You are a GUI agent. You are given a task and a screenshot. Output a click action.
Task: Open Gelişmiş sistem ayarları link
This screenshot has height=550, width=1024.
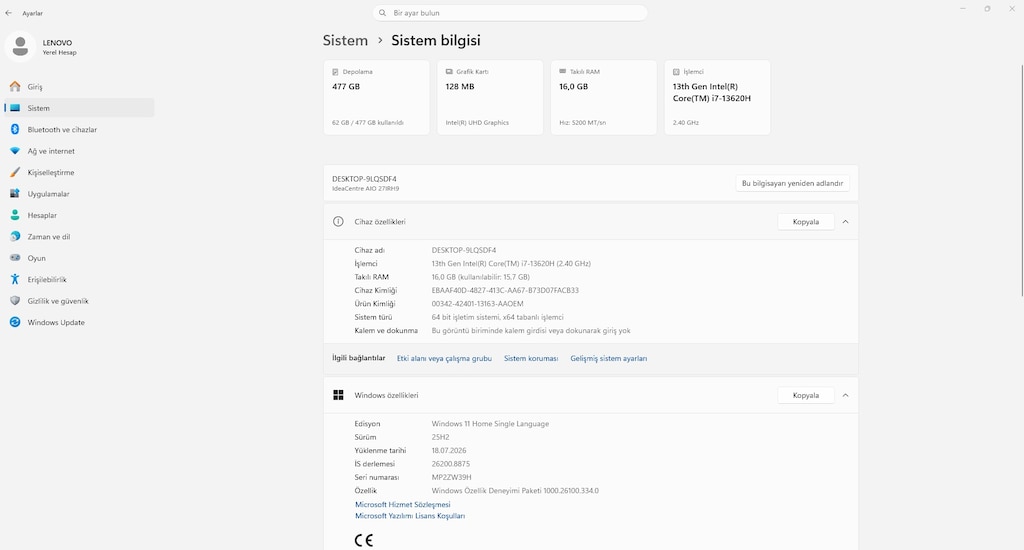pos(609,359)
